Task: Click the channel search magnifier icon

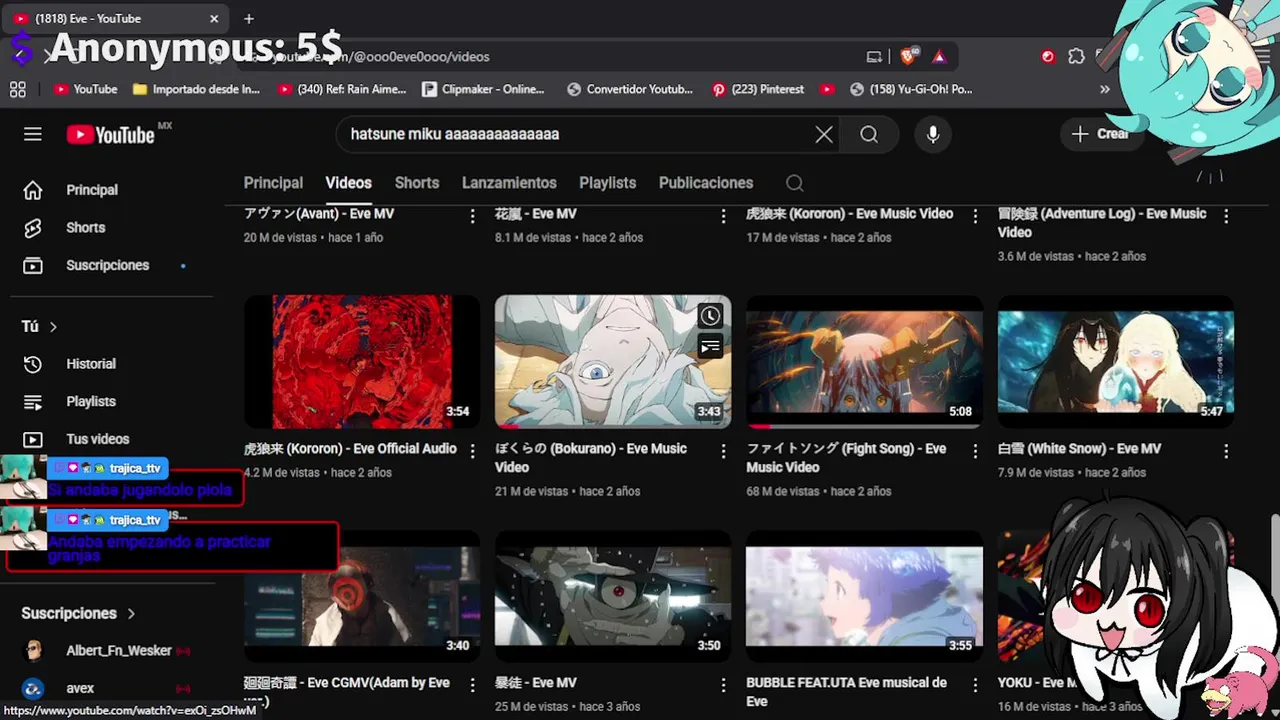Action: coord(794,183)
